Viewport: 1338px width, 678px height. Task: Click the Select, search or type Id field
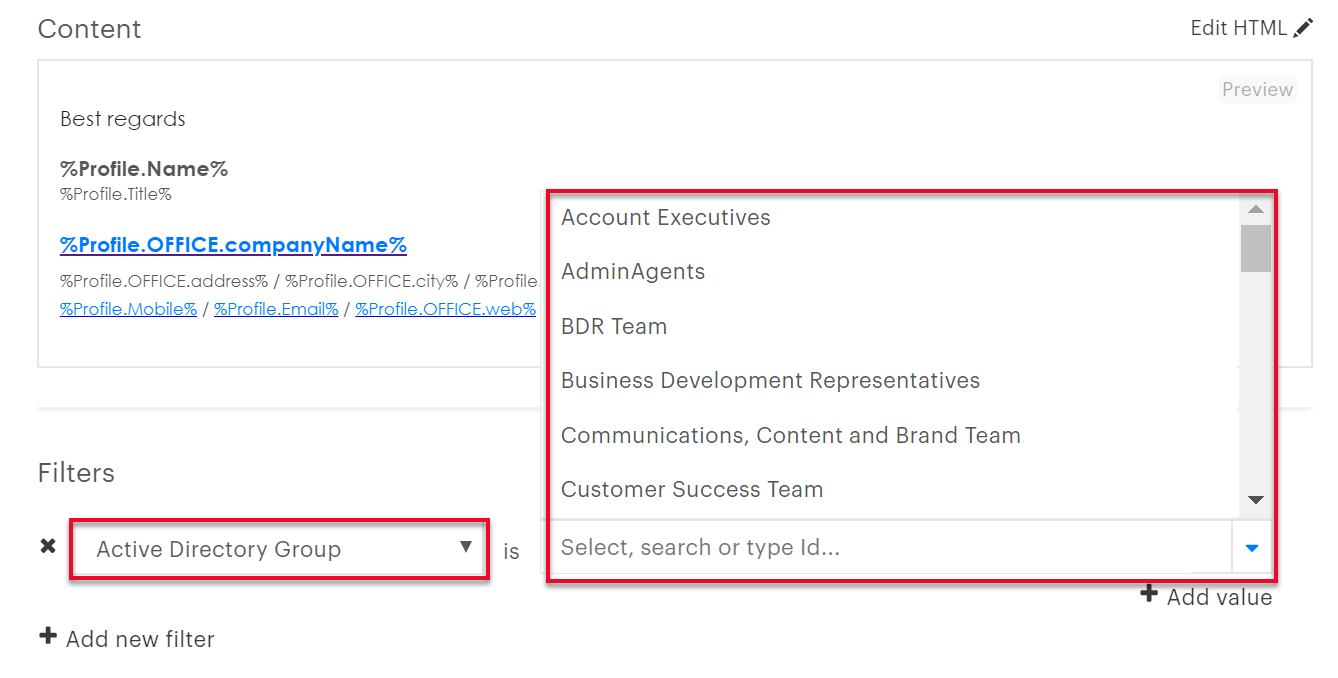click(x=880, y=548)
